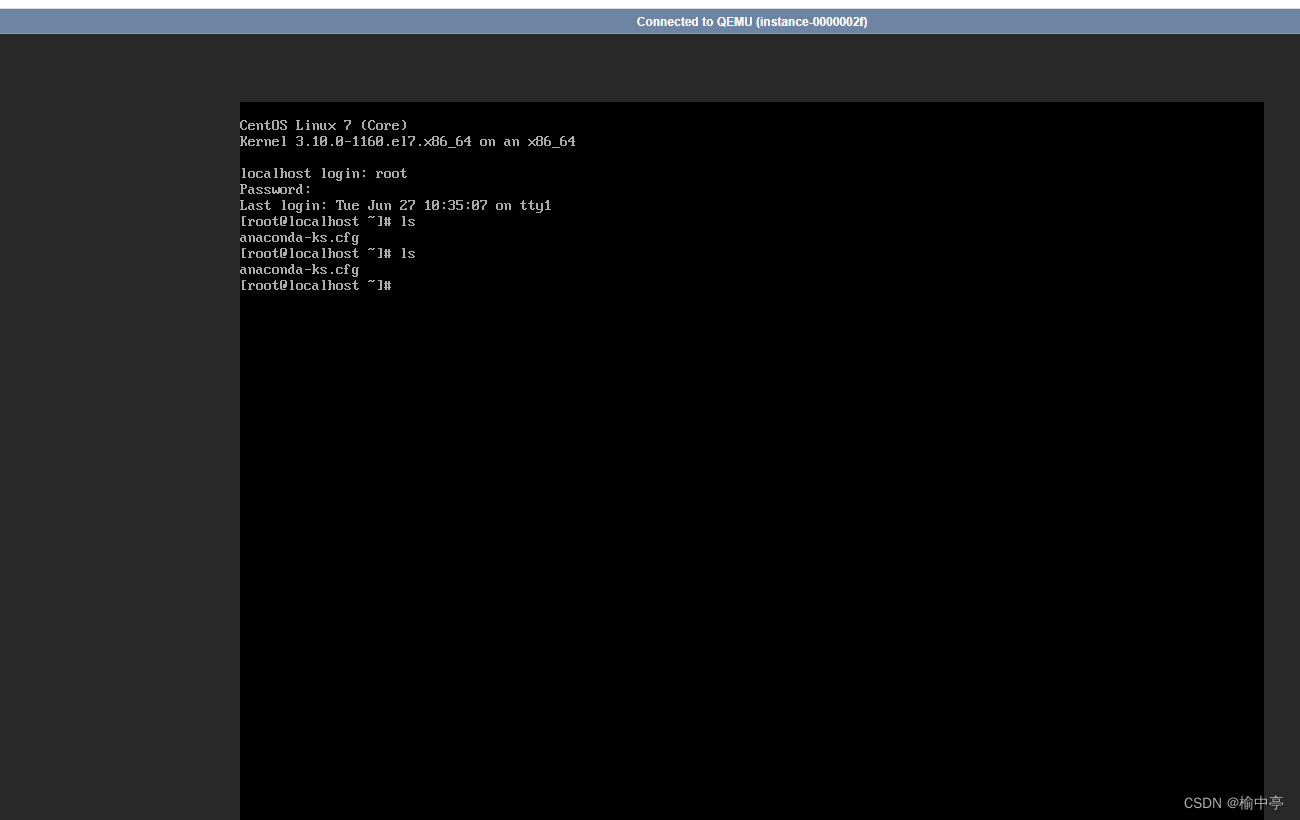Click the CentOS Linux 7 (Core) text
1300x820 pixels.
[322, 125]
